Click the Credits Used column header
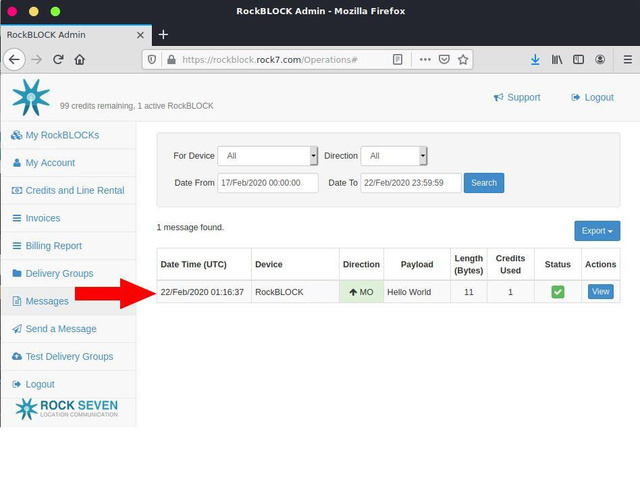 point(510,264)
